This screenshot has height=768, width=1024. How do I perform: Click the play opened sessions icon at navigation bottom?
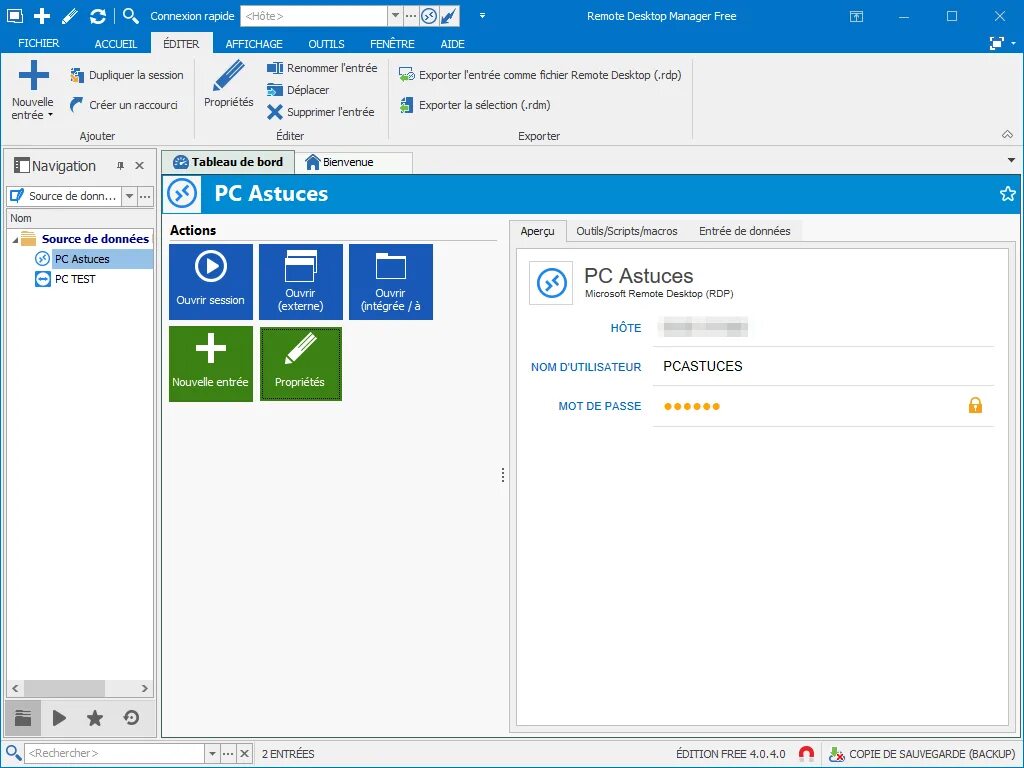pos(59,718)
